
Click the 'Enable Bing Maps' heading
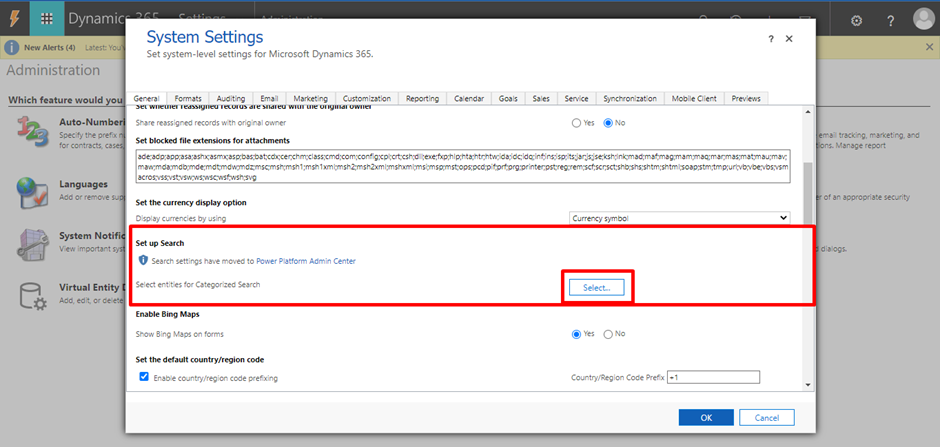pos(165,313)
